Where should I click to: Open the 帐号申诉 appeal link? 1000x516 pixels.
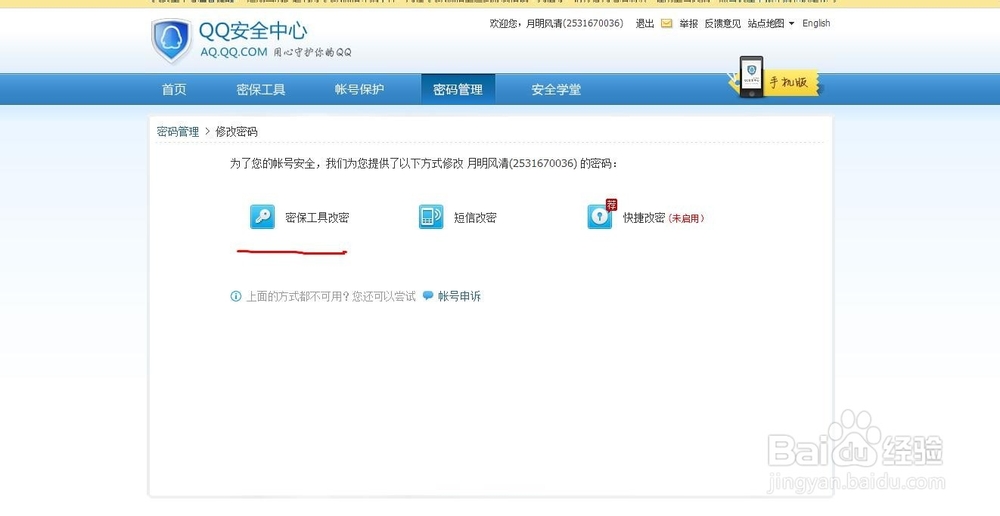tap(459, 296)
